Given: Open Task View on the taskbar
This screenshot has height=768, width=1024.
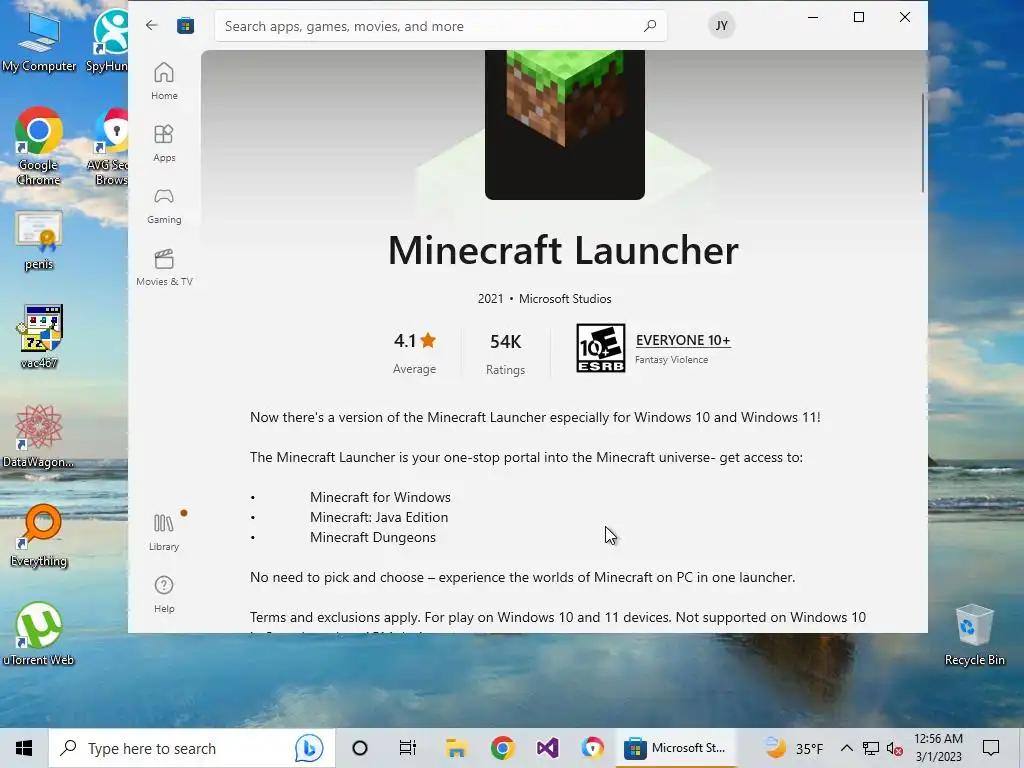Looking at the screenshot, I should (408, 748).
